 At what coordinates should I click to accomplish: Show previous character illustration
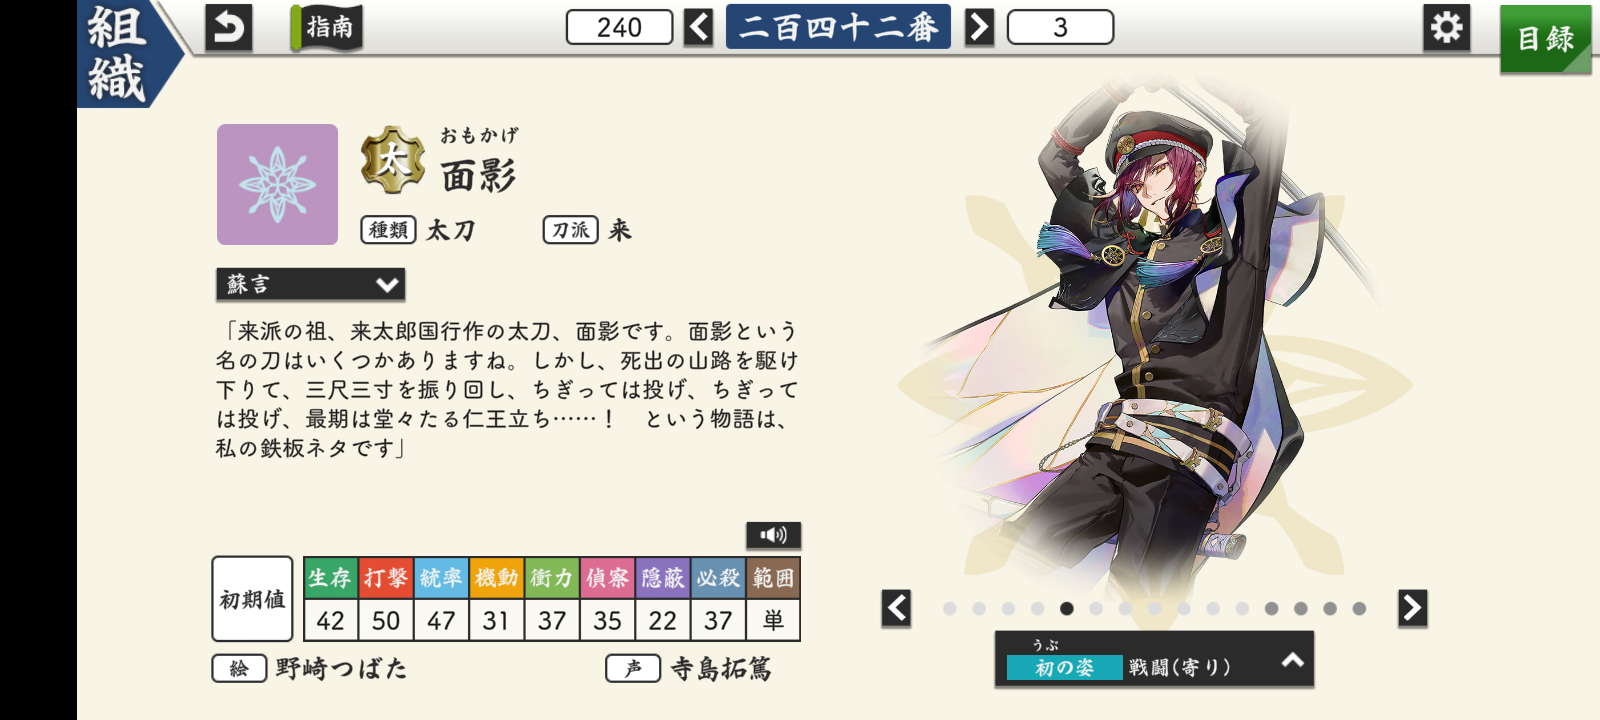[x=897, y=608]
